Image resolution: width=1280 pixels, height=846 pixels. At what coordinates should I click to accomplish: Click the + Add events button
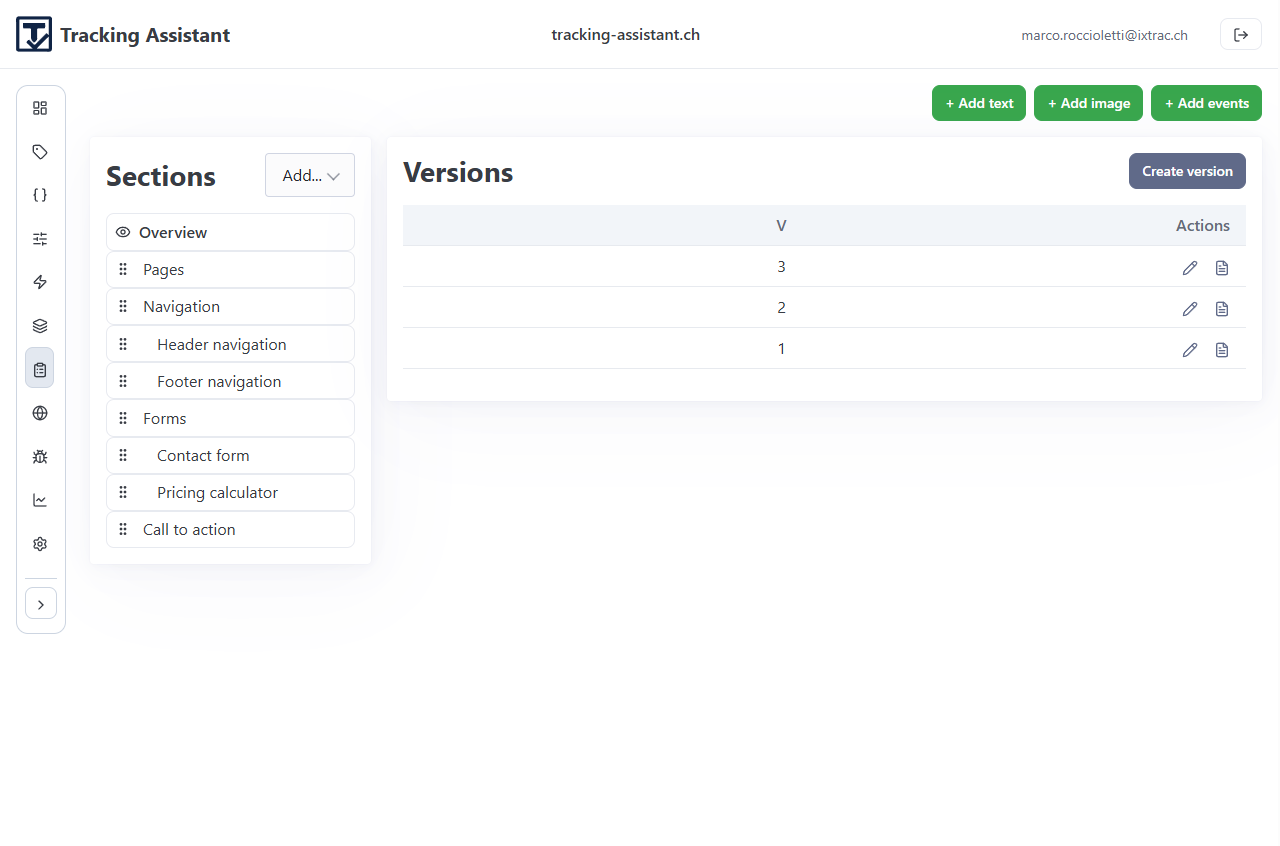point(1206,103)
